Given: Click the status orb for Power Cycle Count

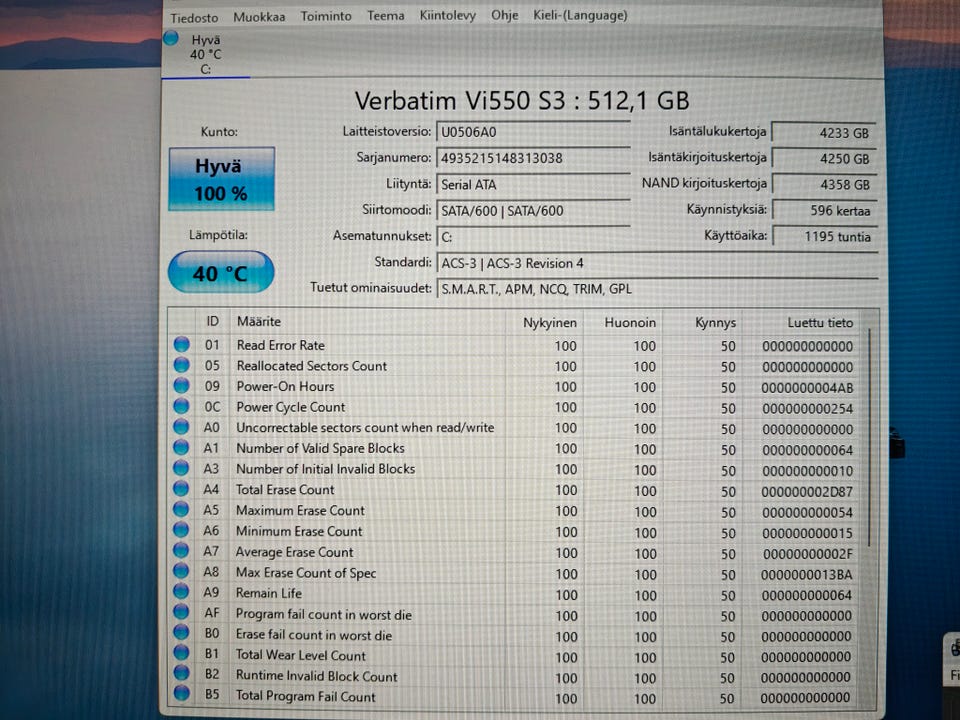Looking at the screenshot, I should pos(181,406).
